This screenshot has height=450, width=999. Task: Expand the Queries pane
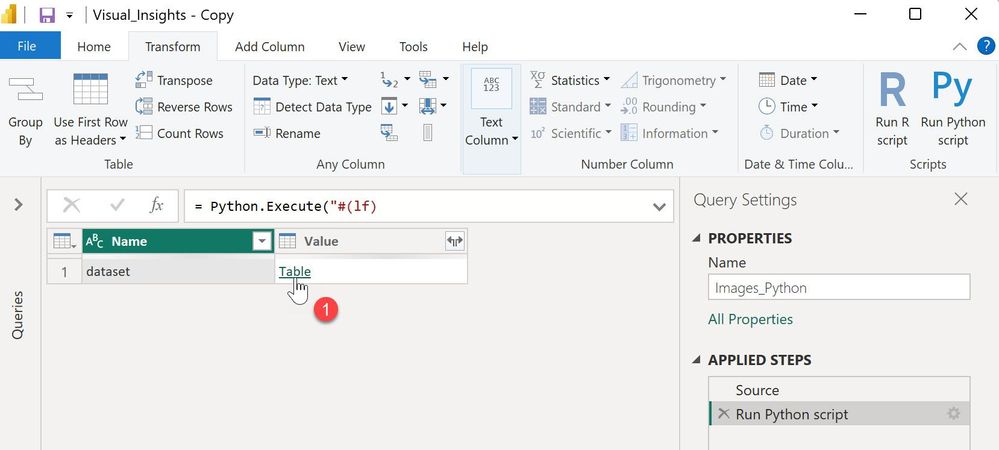pyautogui.click(x=18, y=205)
